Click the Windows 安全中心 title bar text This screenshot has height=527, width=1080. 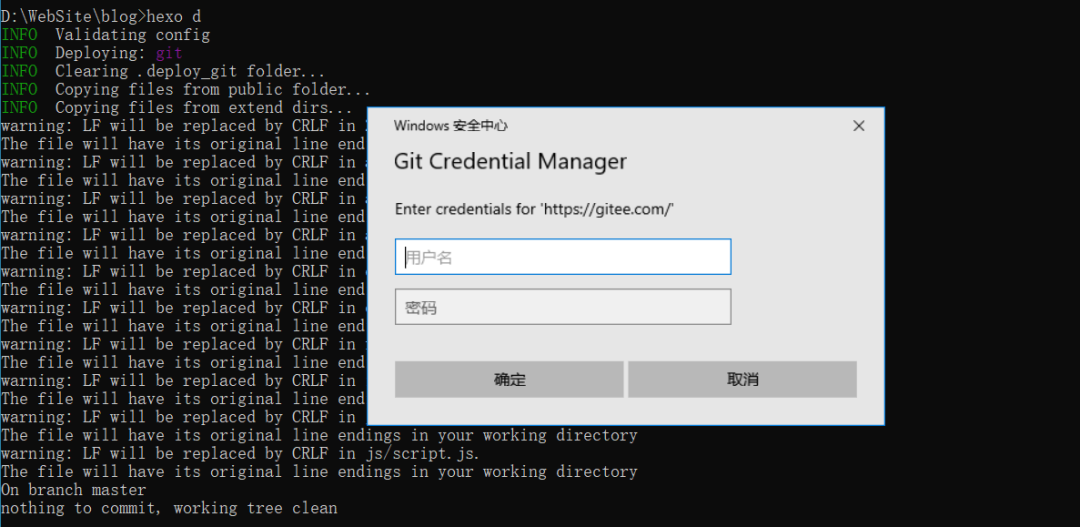(x=451, y=126)
